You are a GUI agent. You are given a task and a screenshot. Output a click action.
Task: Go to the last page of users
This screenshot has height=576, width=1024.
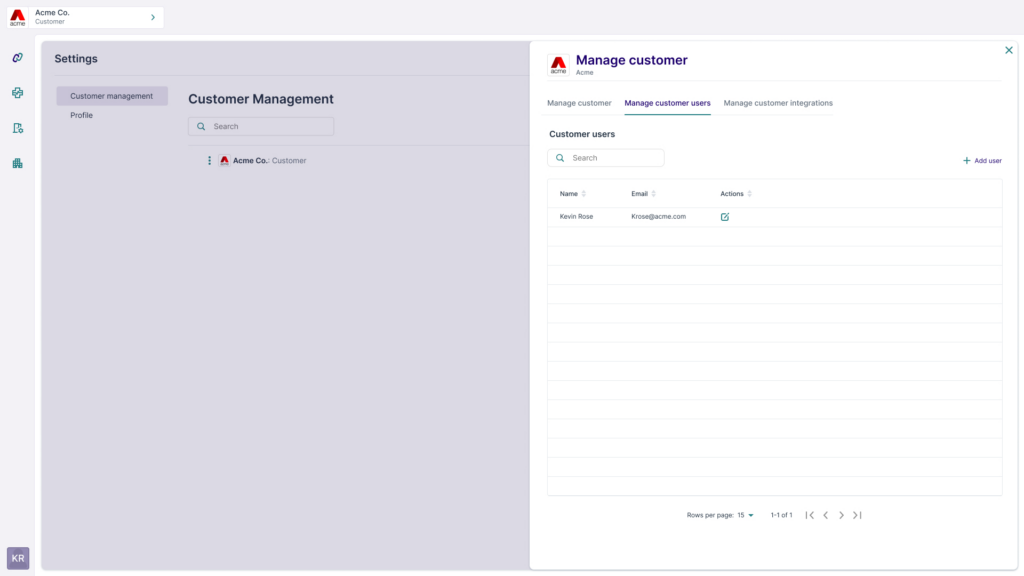(857, 515)
